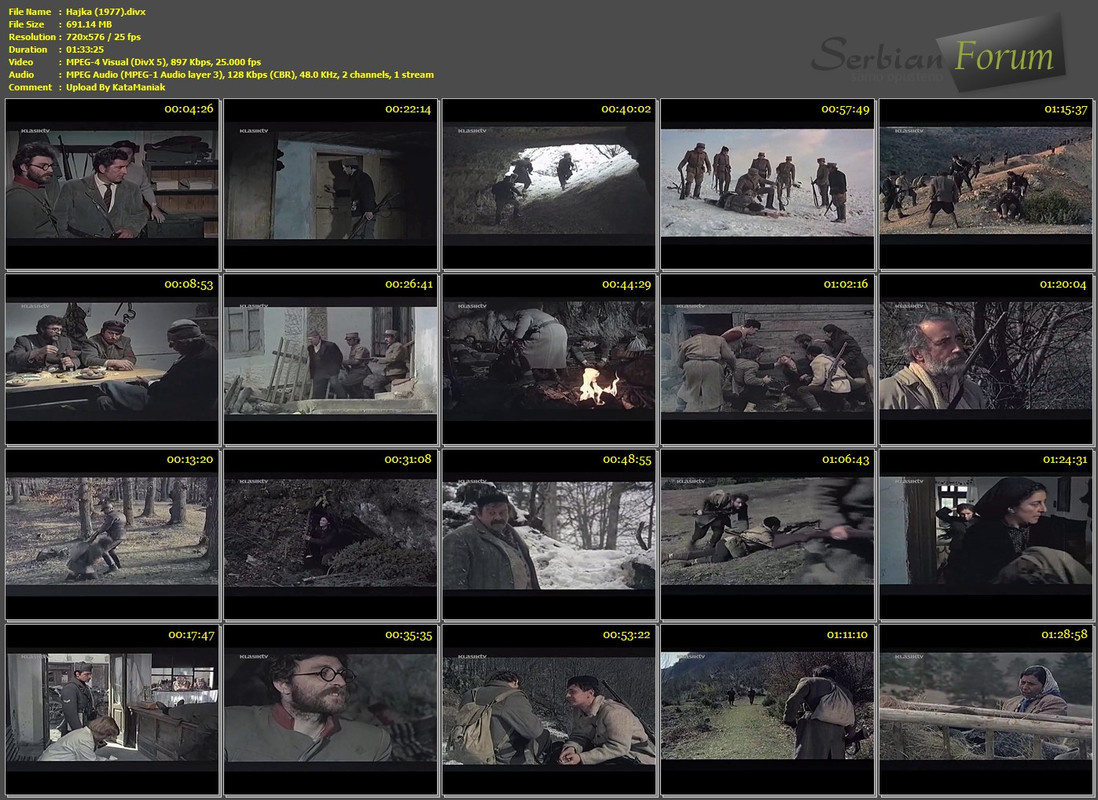Select the final thumbnail at 01:28:58
Image resolution: width=1098 pixels, height=800 pixels.
tap(986, 710)
